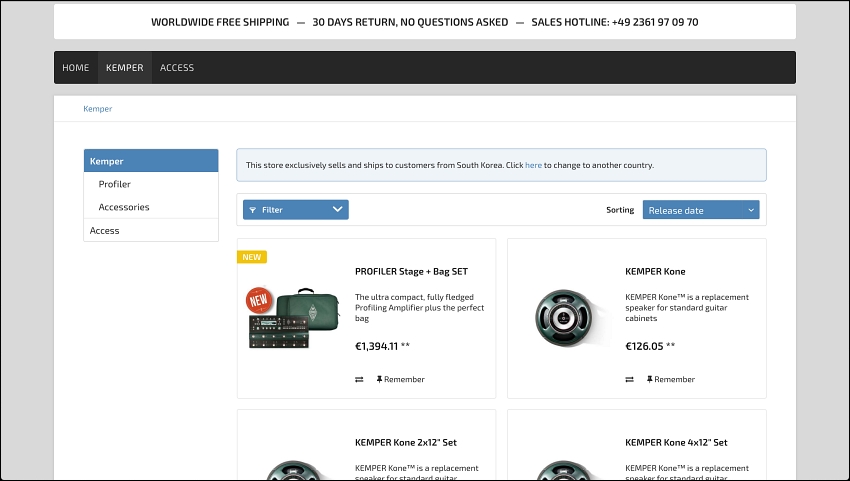The image size is (850, 481).
Task: Select the KEMPER navigation tab
Action: tap(125, 68)
